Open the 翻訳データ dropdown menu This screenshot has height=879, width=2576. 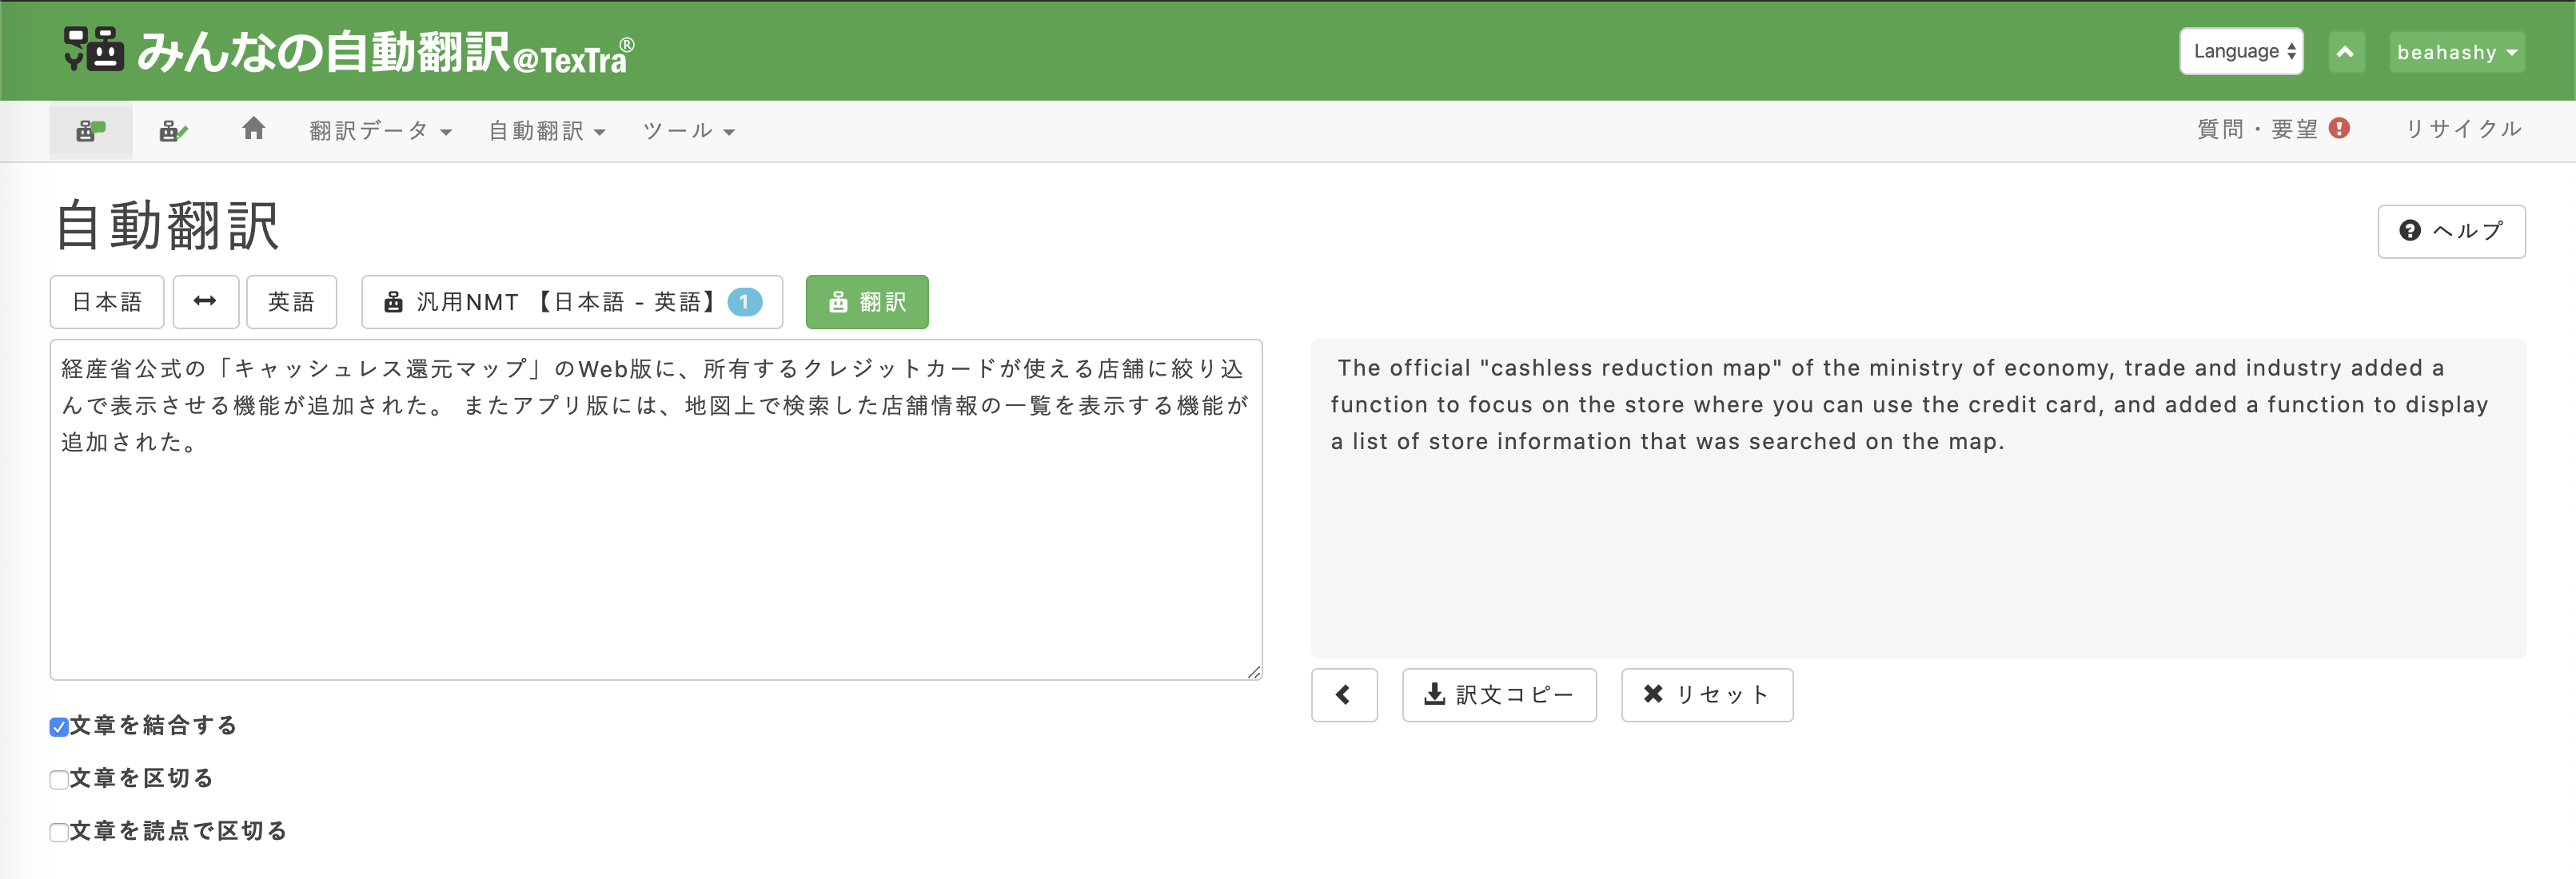380,131
